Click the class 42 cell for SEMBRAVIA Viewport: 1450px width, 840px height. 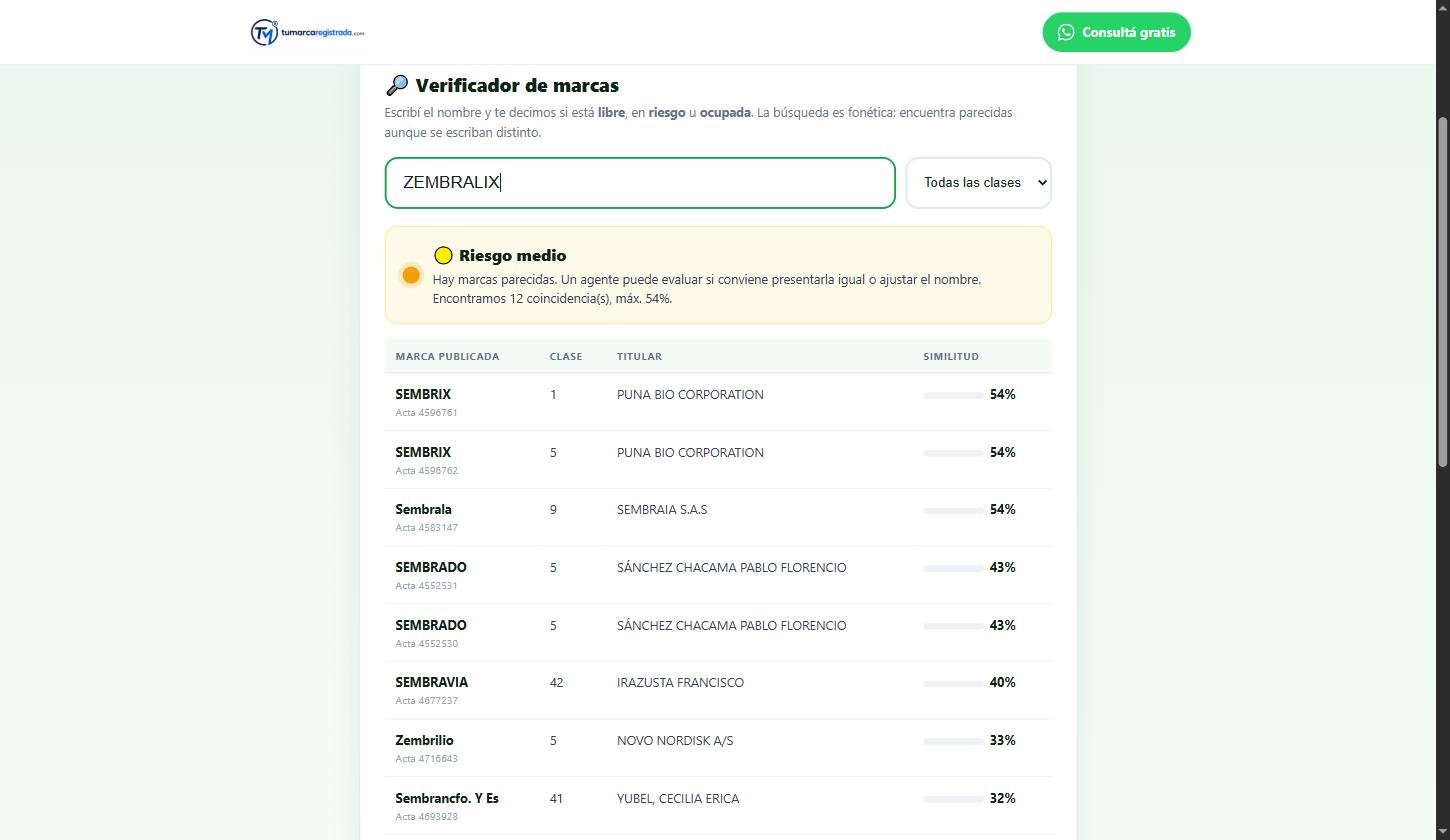coord(556,683)
